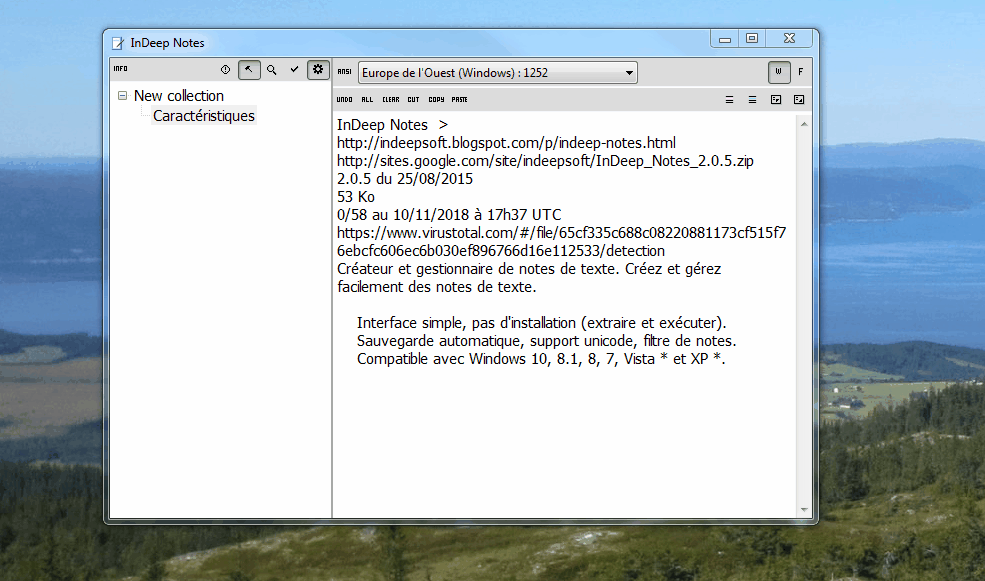This screenshot has width=985, height=581.
Task: Click the left of the two box icons
Action: pos(776,100)
